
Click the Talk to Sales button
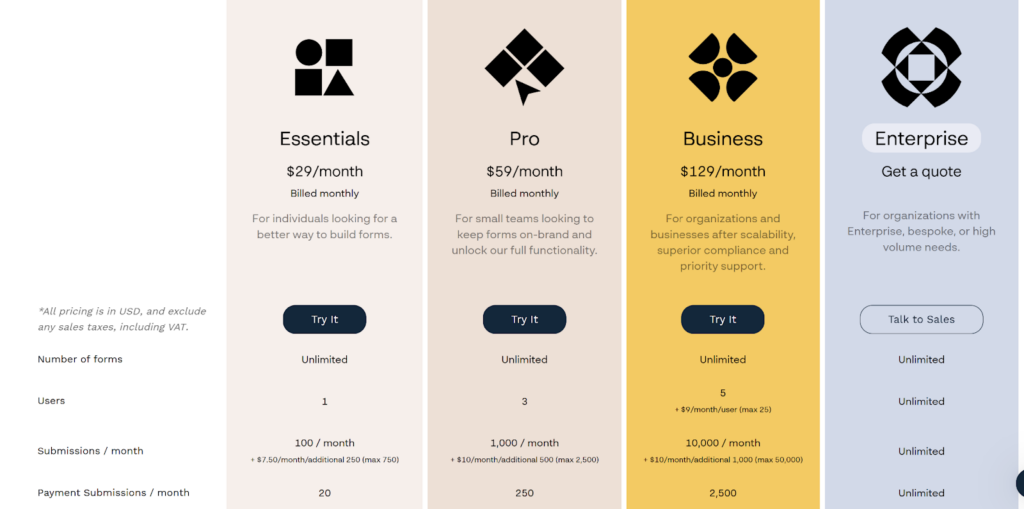[921, 320]
